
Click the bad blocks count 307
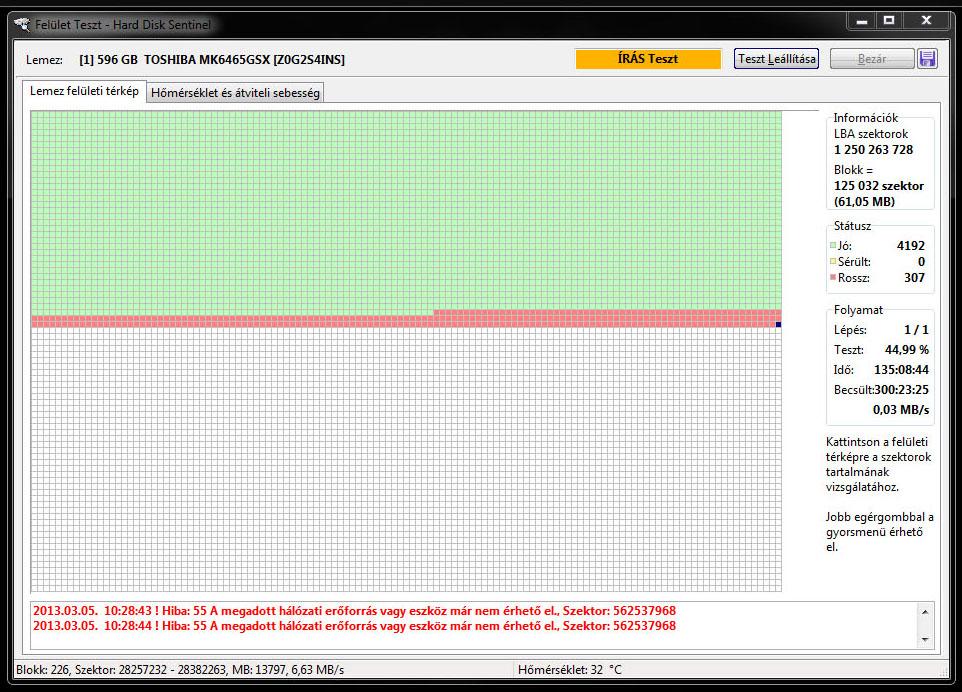914,278
